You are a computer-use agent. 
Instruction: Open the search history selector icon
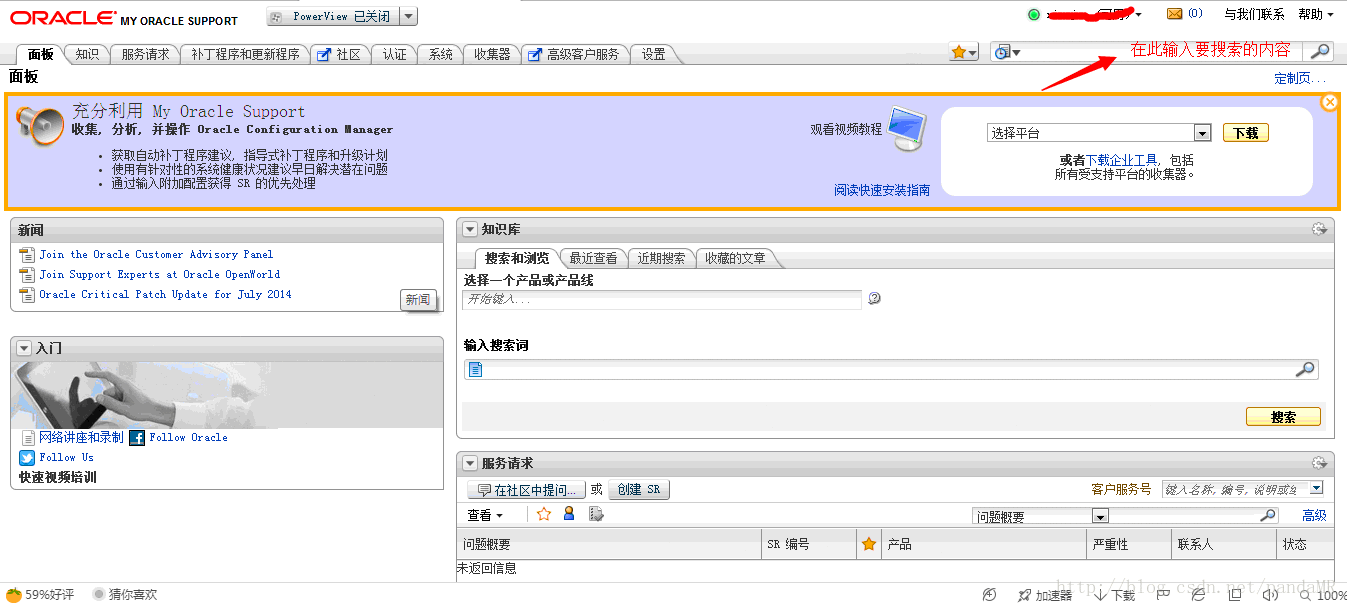click(1006, 52)
